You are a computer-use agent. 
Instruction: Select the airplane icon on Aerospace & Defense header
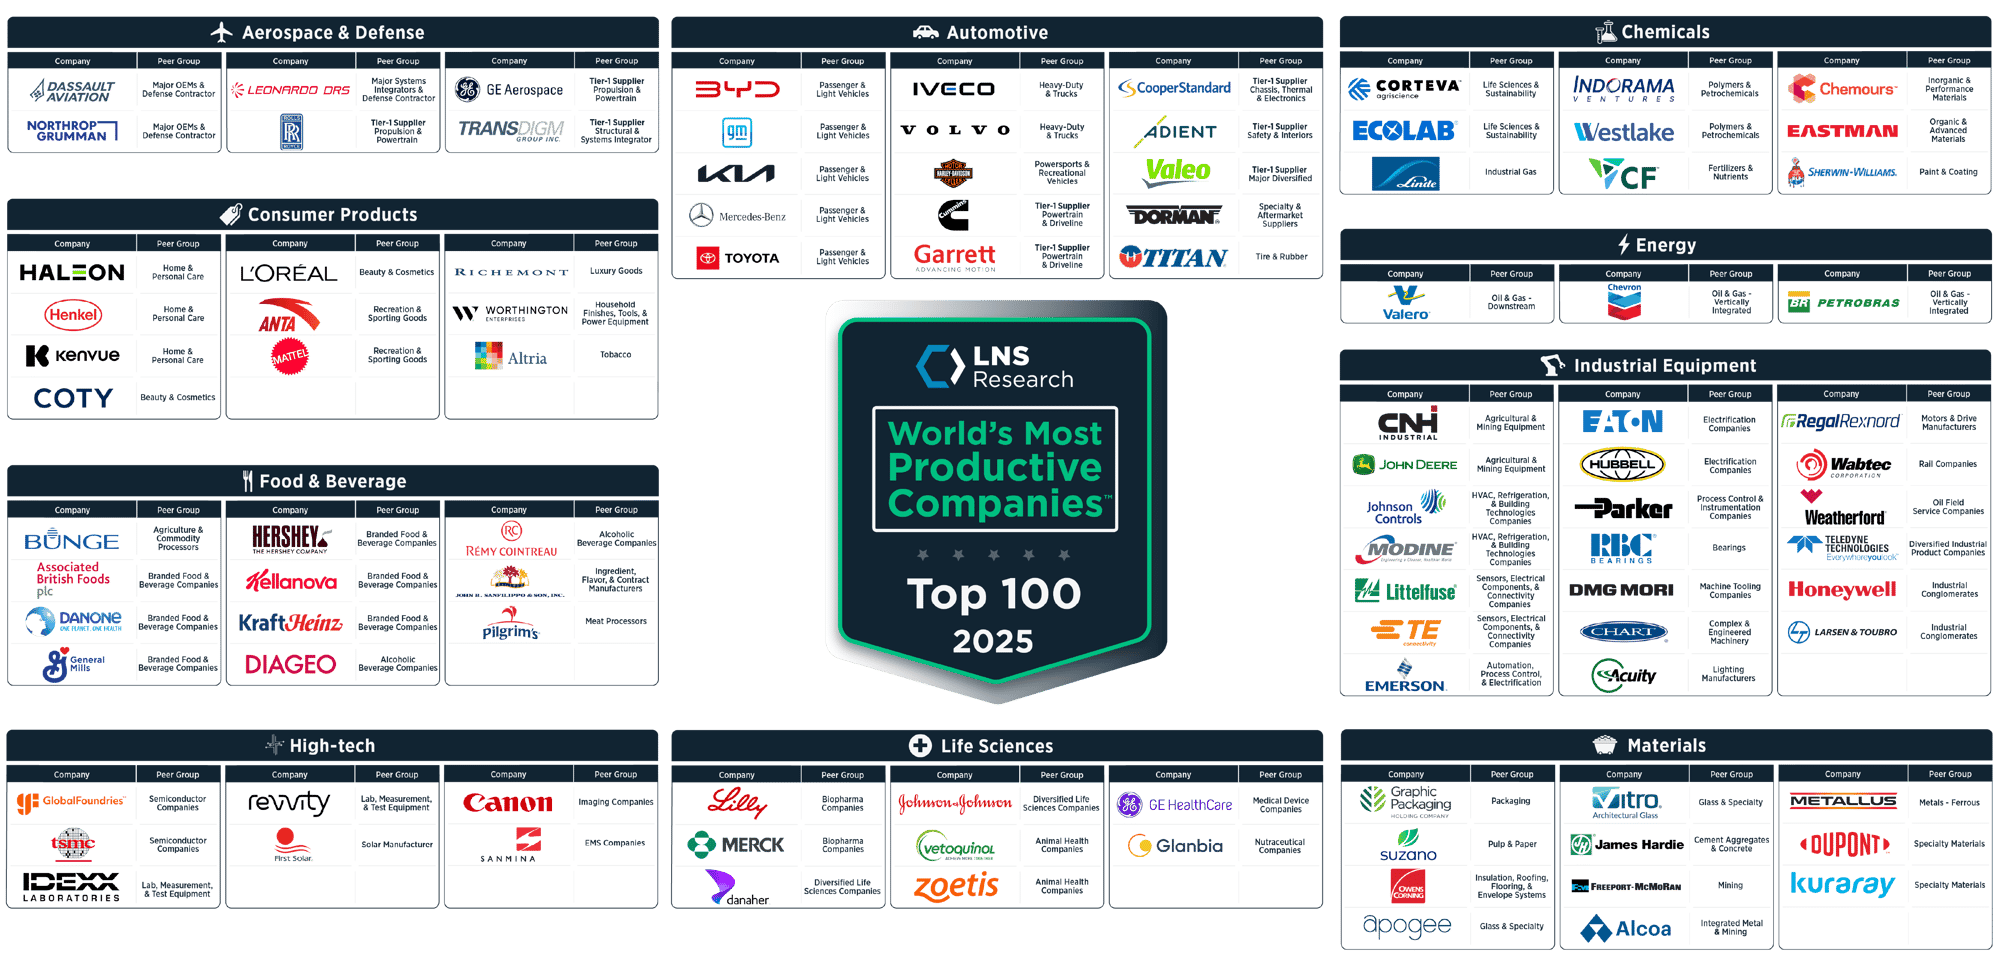[222, 31]
